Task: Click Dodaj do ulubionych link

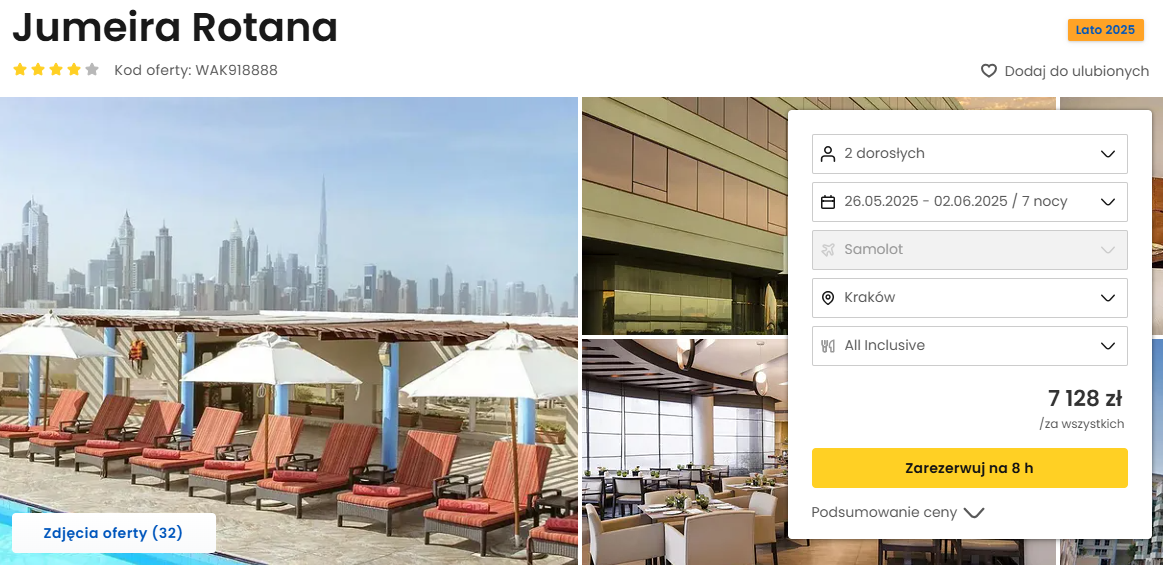Action: click(1076, 71)
